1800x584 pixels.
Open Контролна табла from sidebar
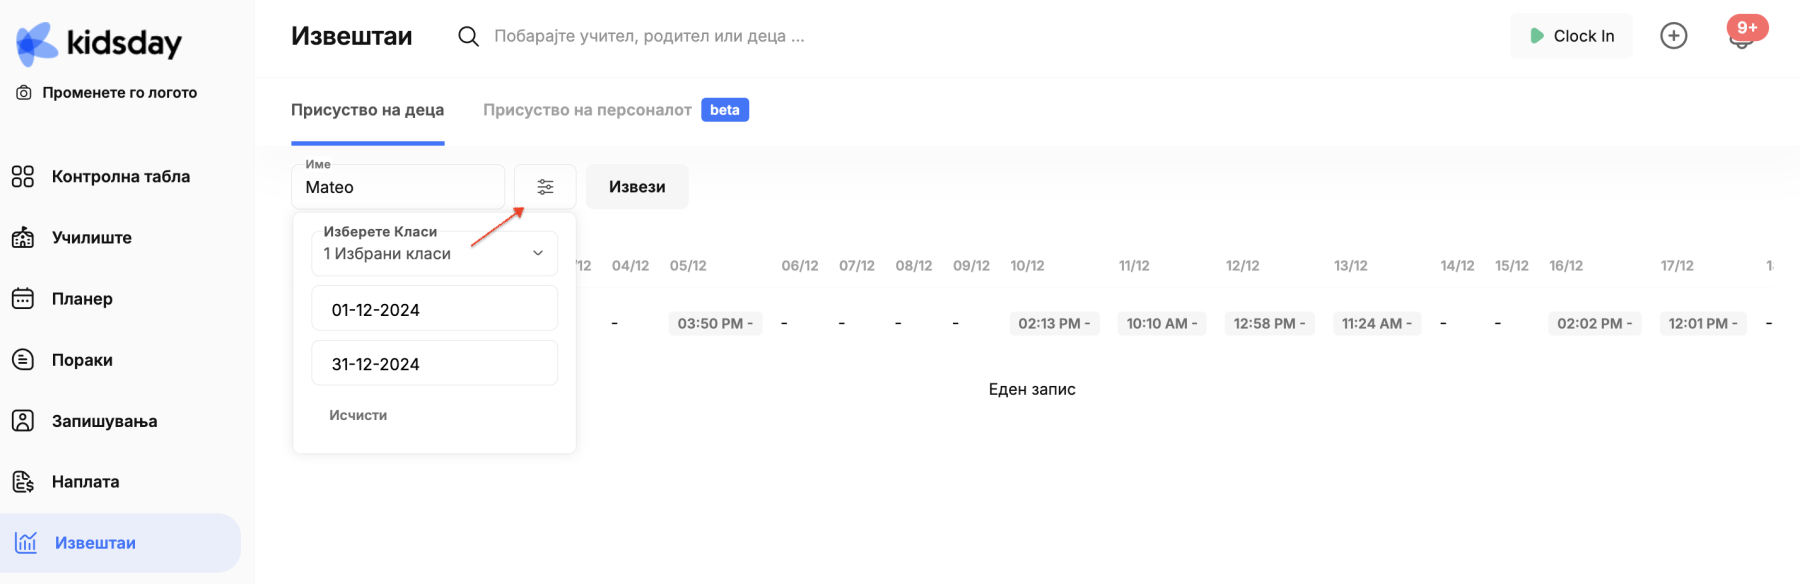(x=120, y=177)
